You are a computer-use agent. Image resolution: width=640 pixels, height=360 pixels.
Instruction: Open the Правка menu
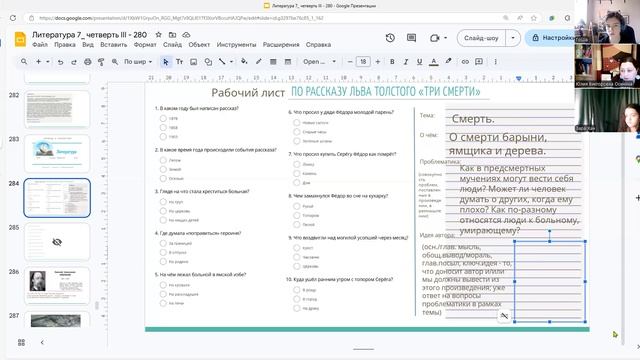click(x=65, y=45)
